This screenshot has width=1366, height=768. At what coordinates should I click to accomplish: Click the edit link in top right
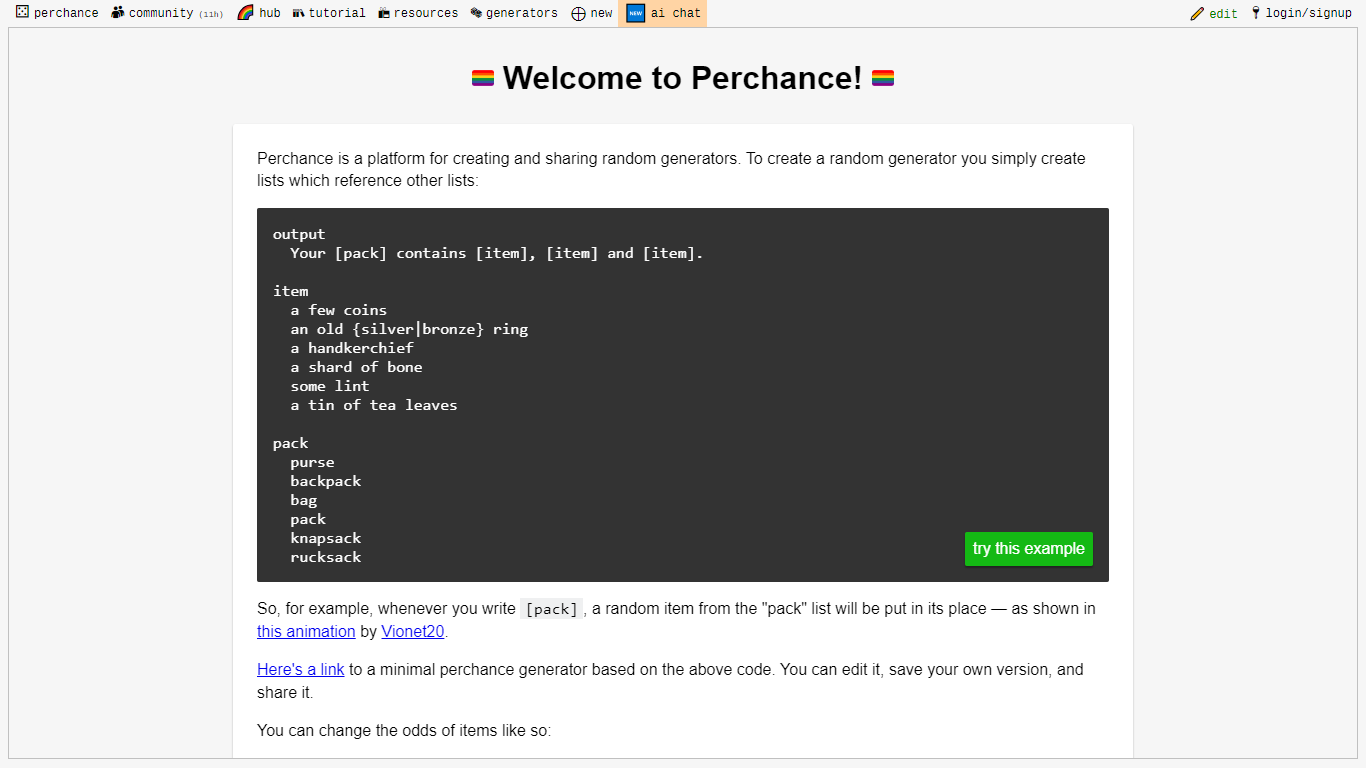pyautogui.click(x=1214, y=13)
